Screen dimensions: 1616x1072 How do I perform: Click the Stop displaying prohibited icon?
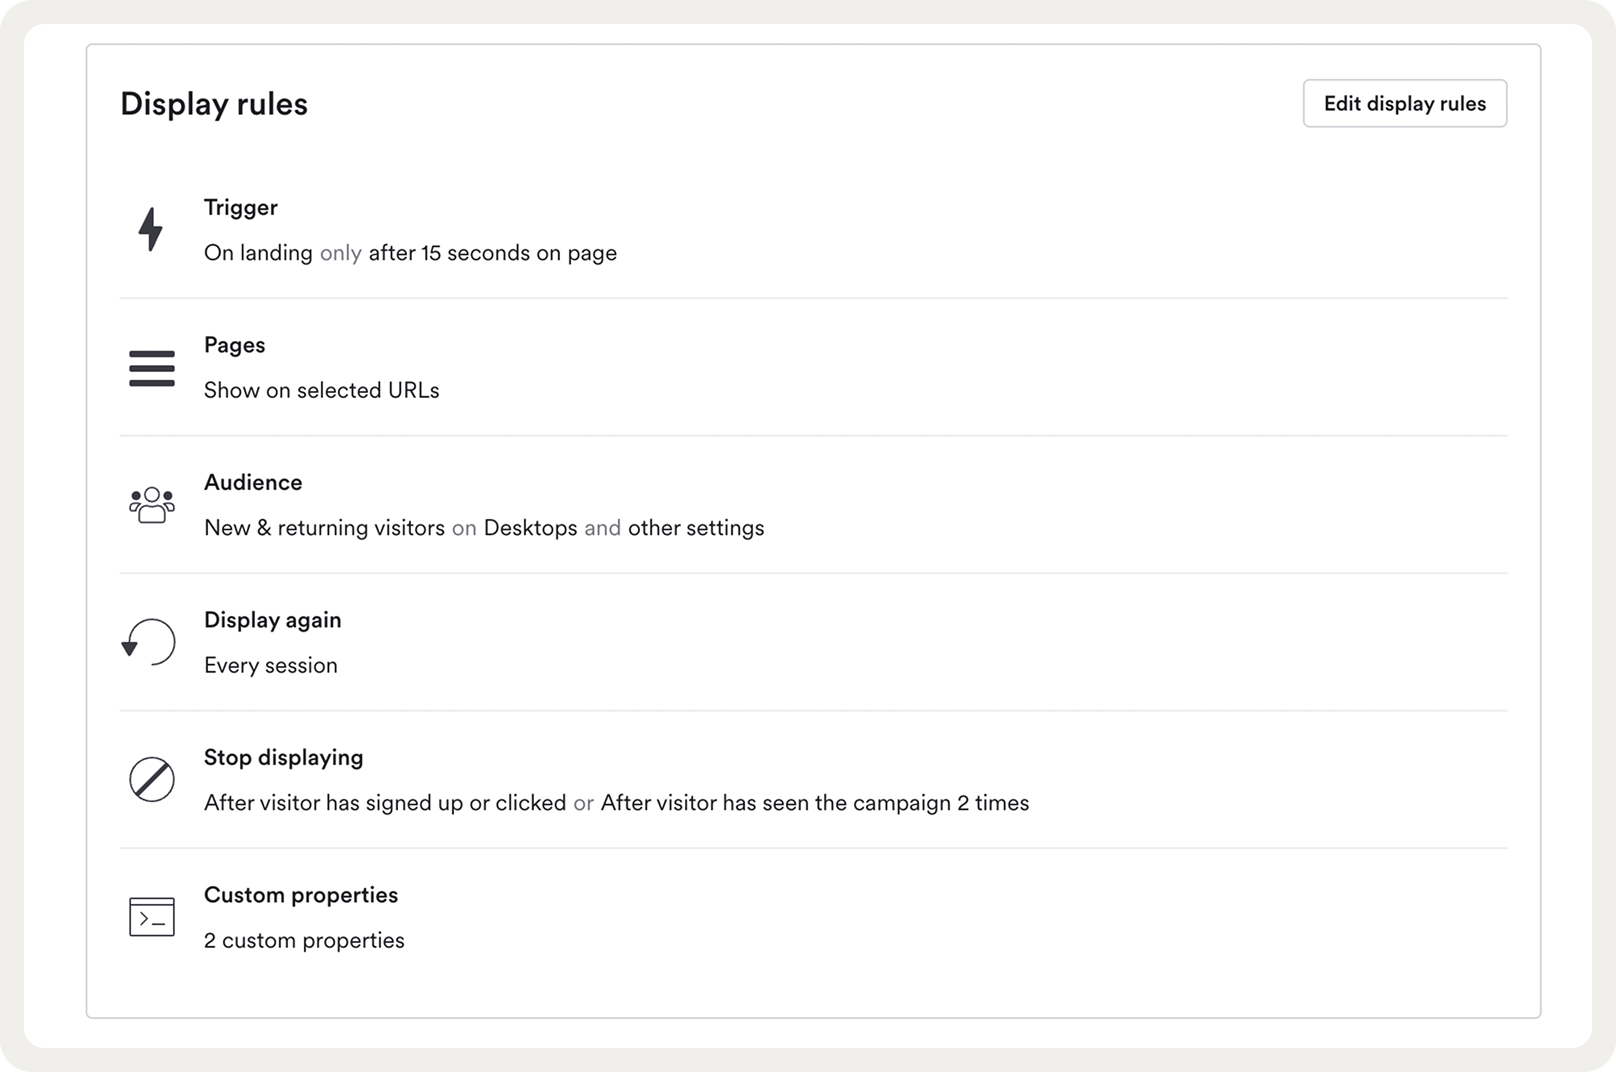click(152, 779)
